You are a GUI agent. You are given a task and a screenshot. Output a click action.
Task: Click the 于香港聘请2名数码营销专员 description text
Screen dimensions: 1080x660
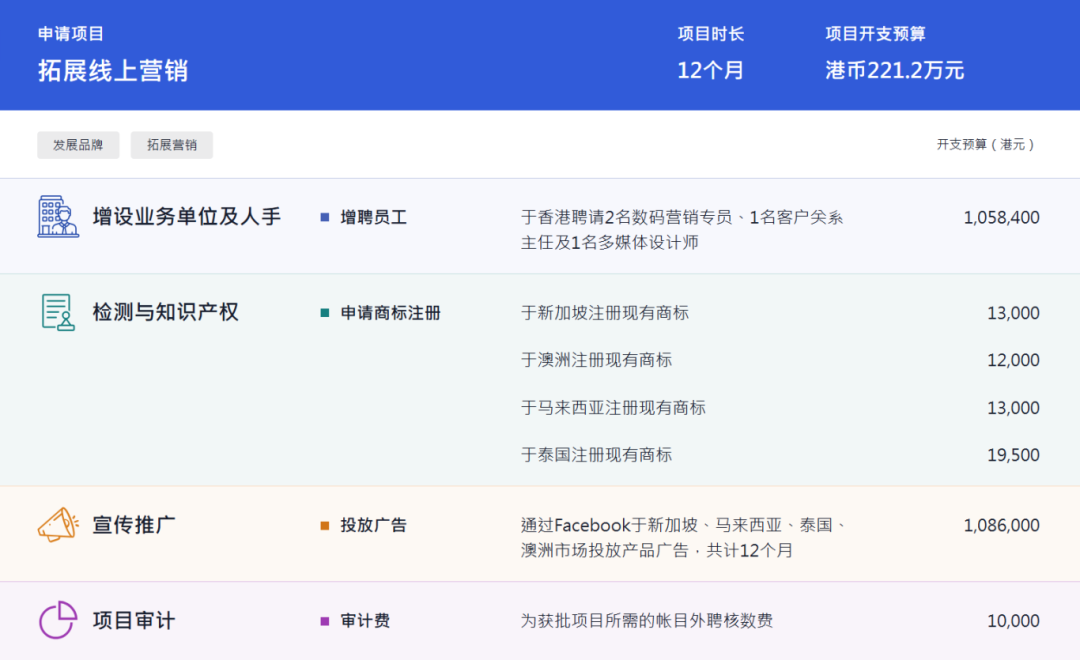[x=682, y=230]
